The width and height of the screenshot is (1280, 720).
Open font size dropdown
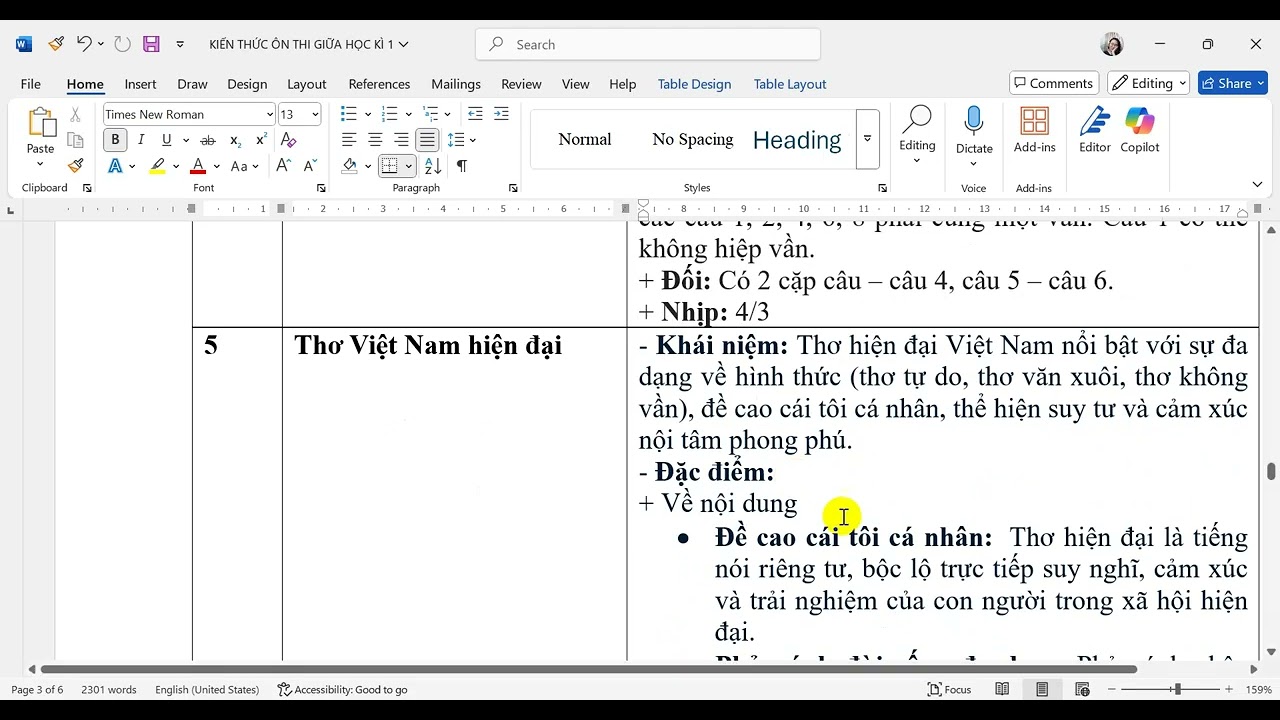click(x=315, y=114)
